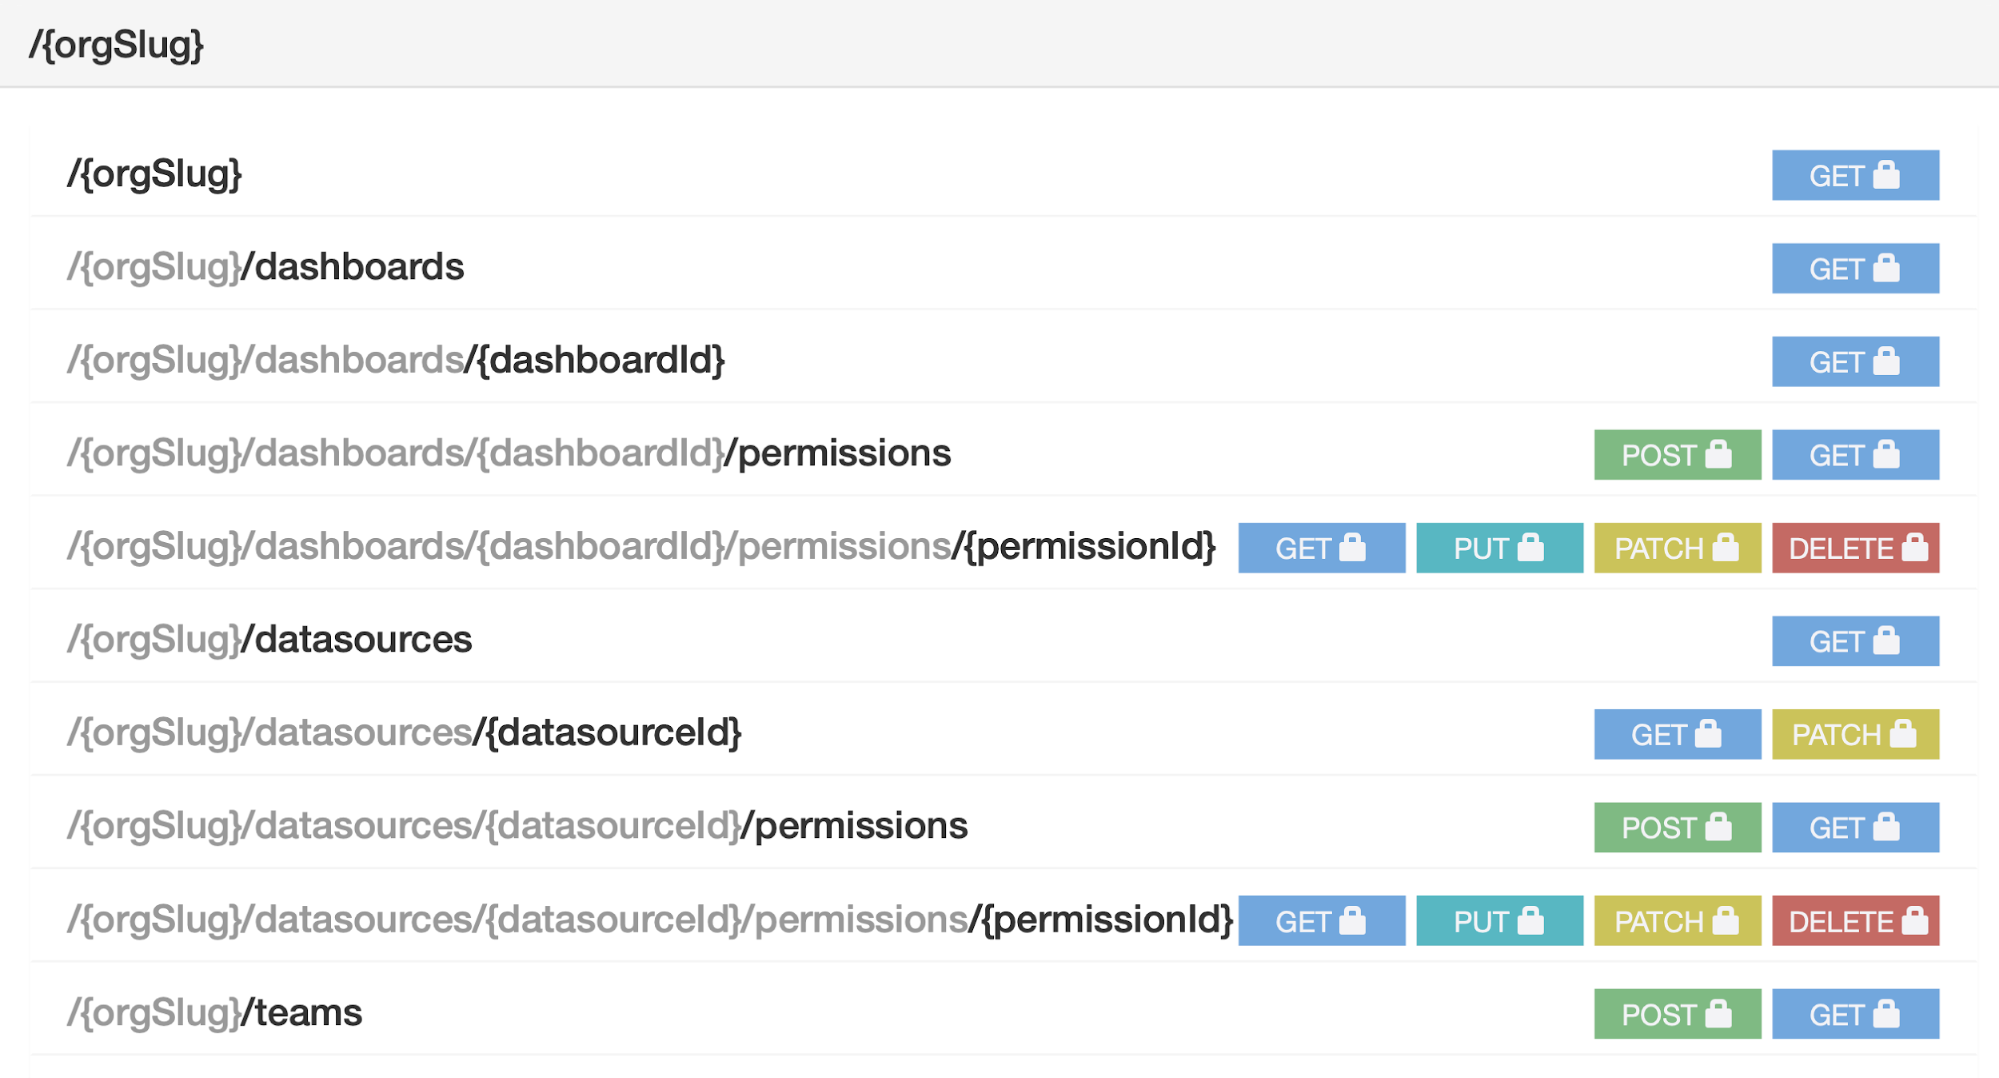The width and height of the screenshot is (1999, 1078).
Task: Open GET on dashboards permissions endpoint
Action: 1855,454
